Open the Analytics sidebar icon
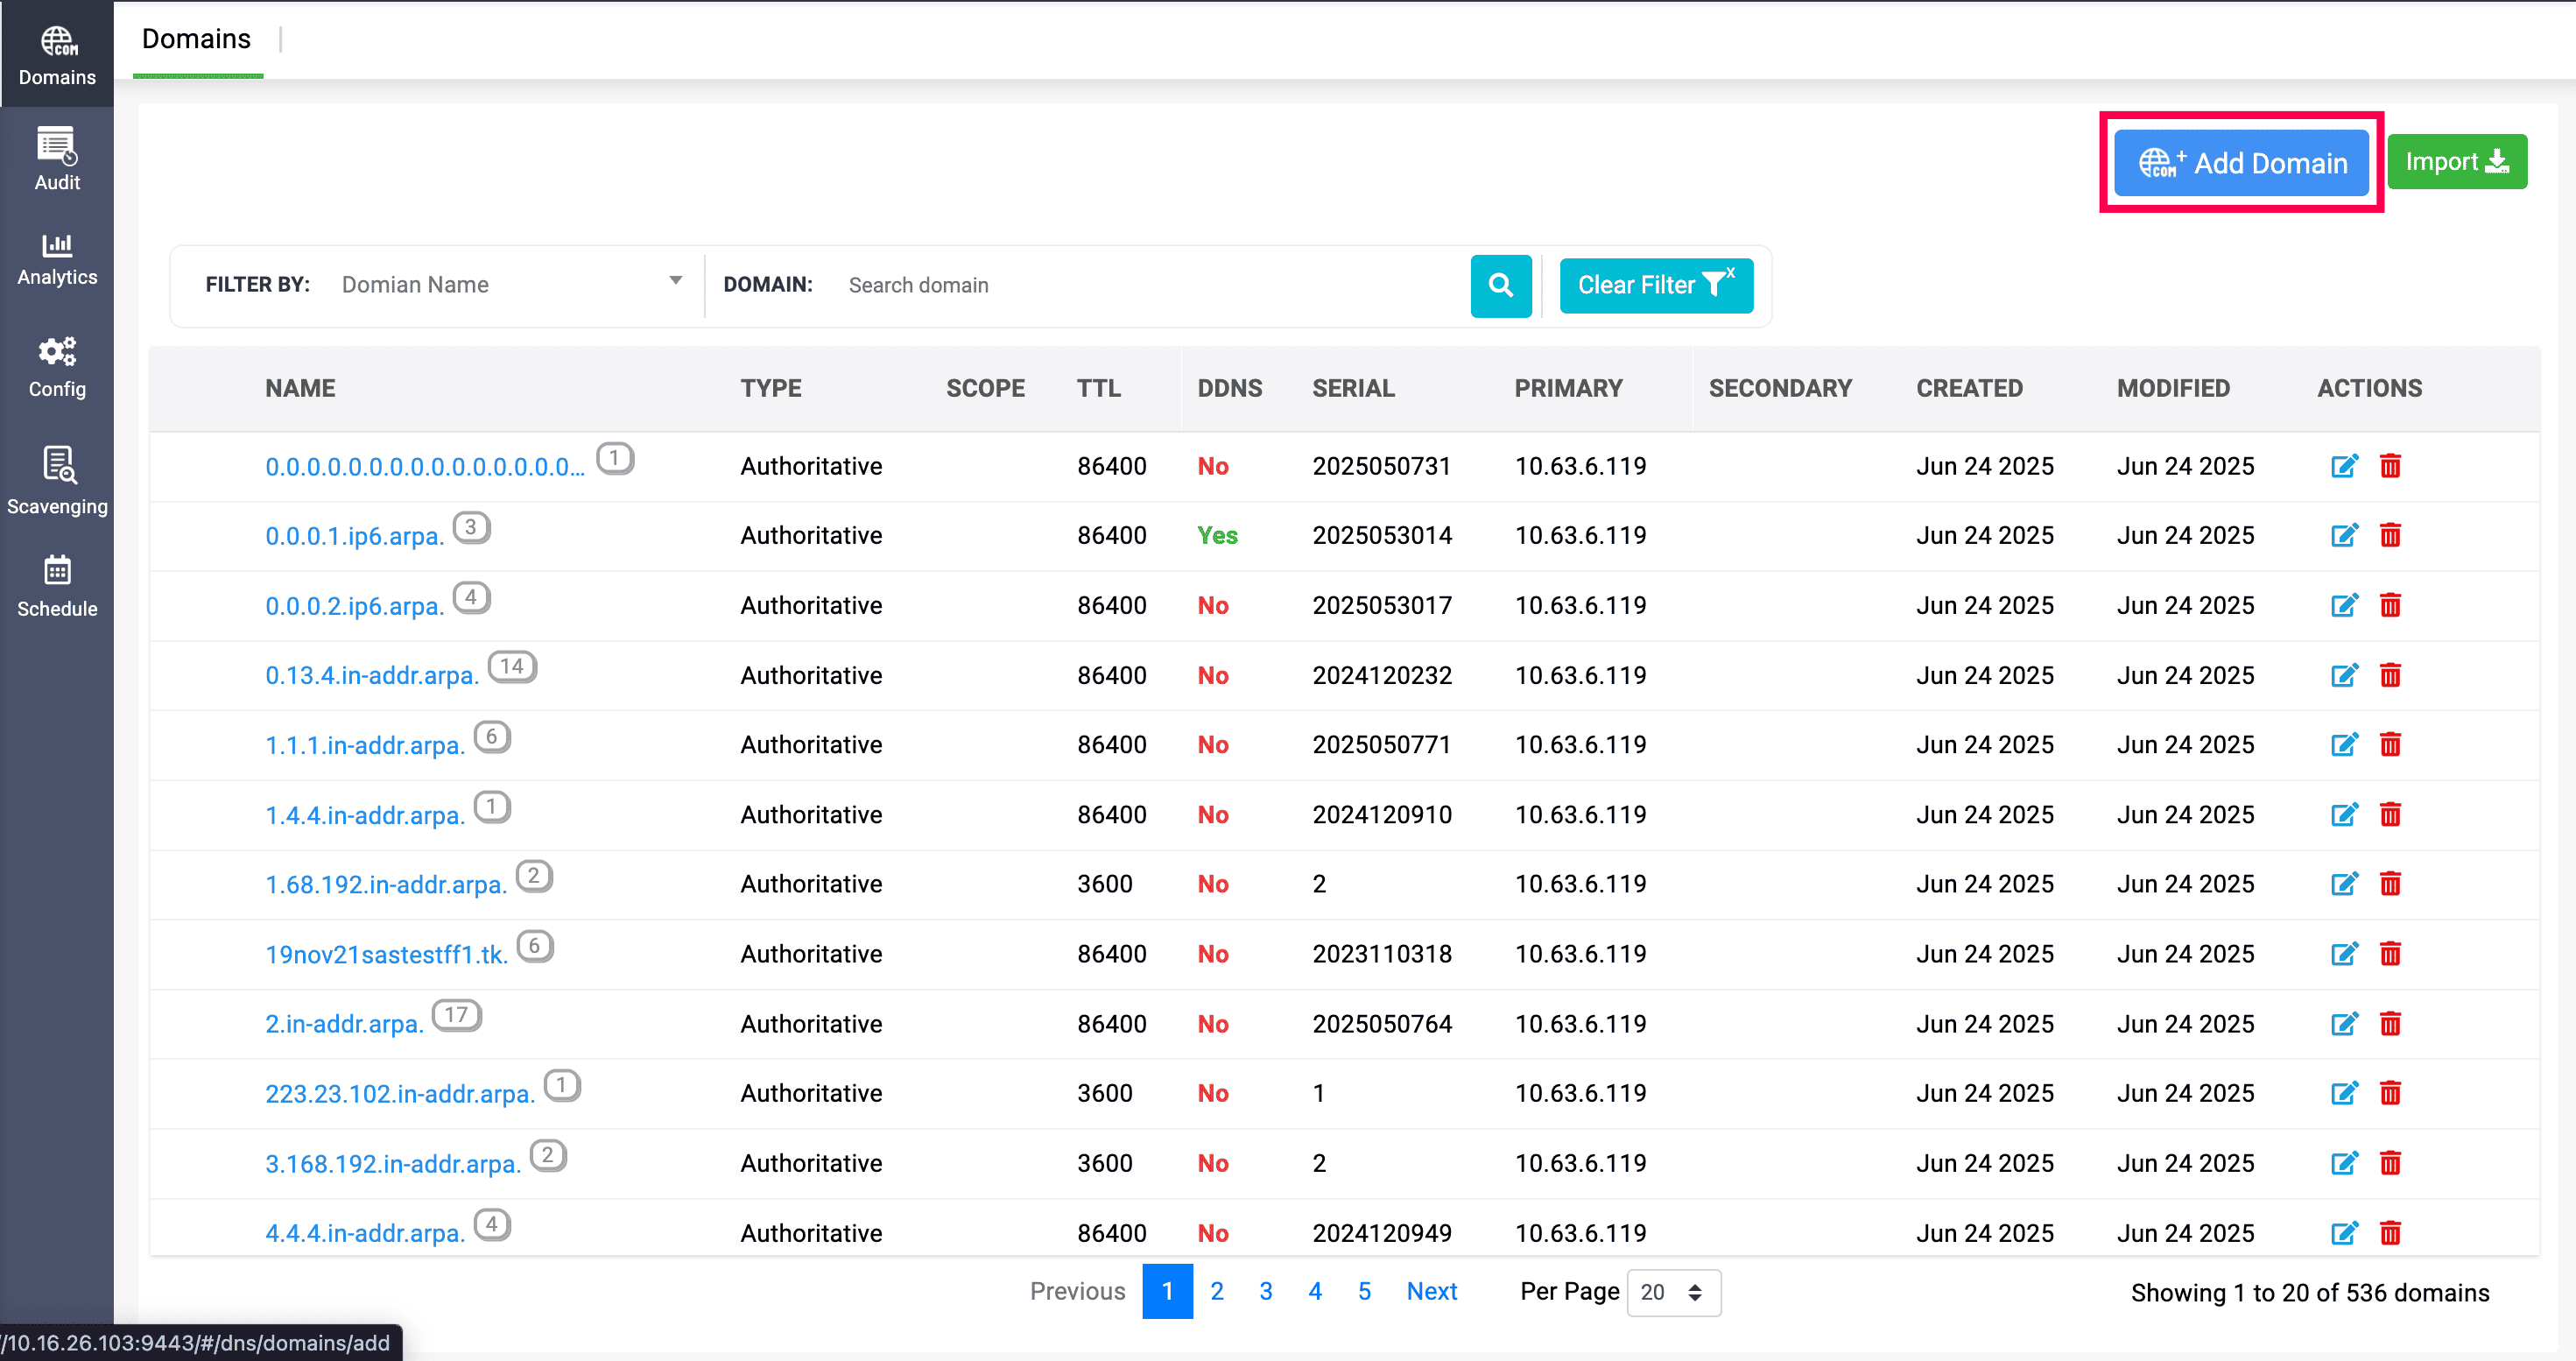2576x1361 pixels. [57, 258]
